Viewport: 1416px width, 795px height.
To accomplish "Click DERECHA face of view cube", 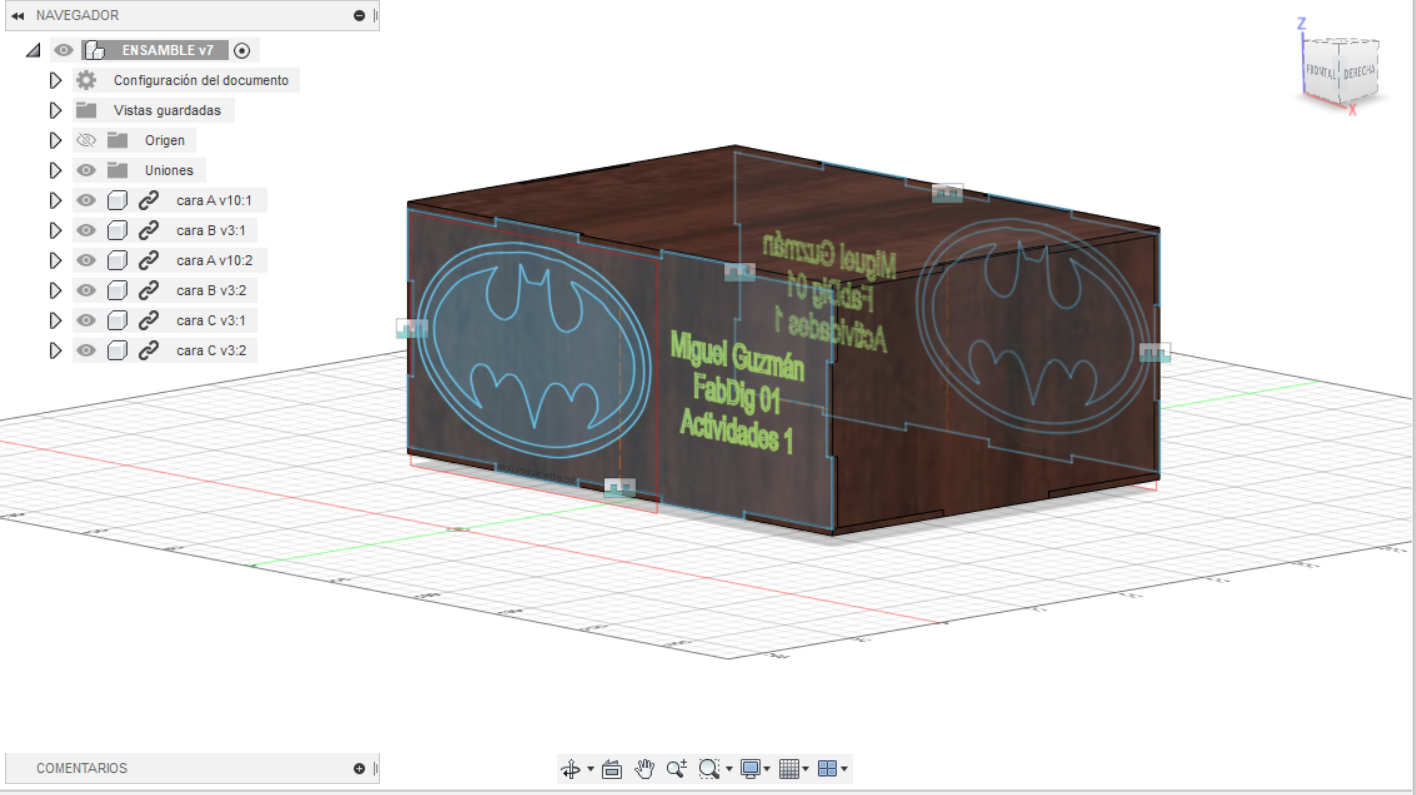I will pyautogui.click(x=1359, y=72).
